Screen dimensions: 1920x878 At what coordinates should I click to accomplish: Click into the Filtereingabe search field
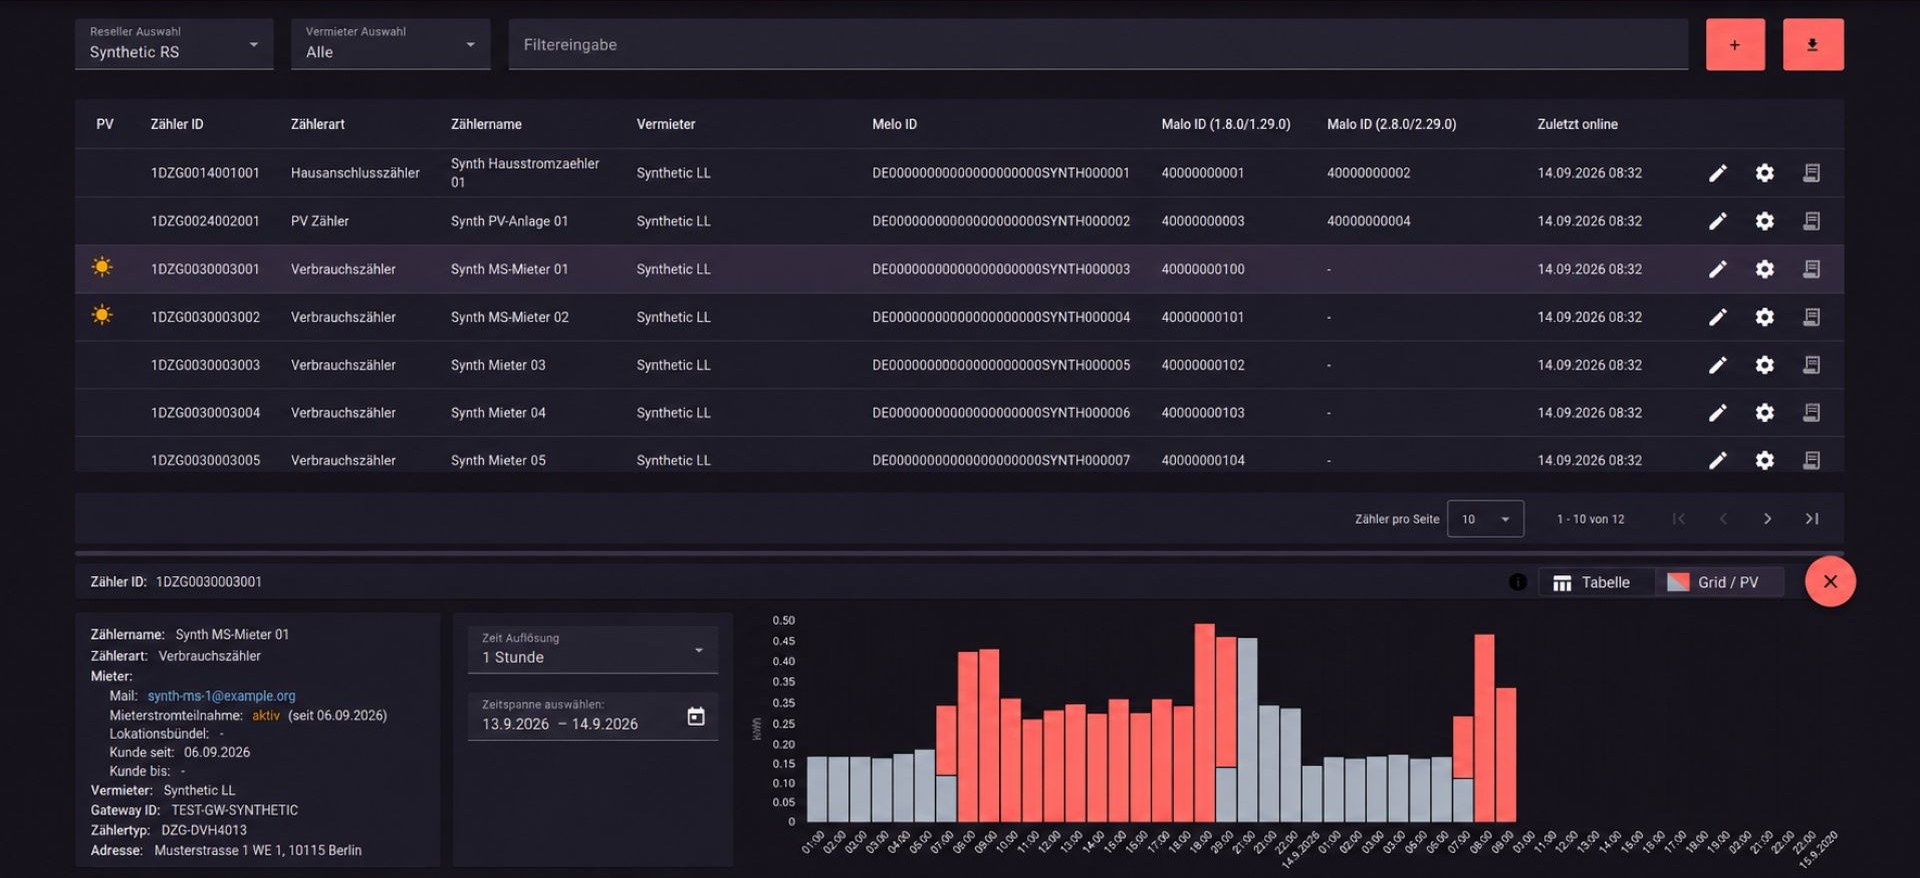pos(1098,45)
